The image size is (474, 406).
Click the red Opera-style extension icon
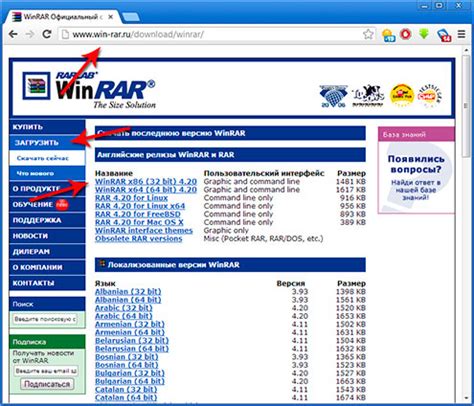pos(406,34)
